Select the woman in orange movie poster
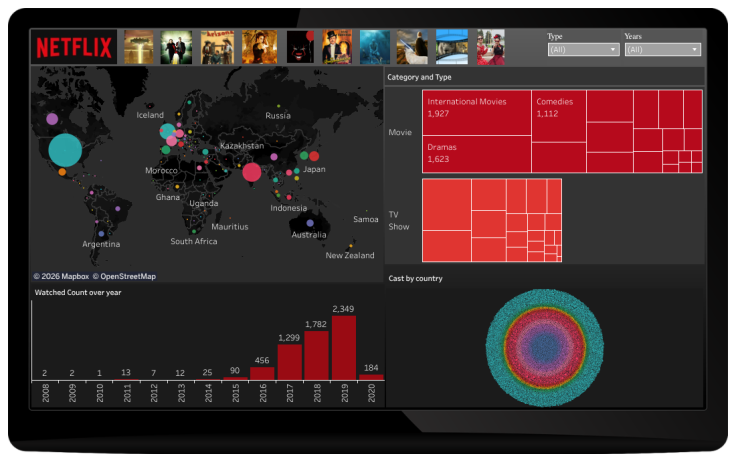Screen dimensions: 736x454 tap(260, 47)
